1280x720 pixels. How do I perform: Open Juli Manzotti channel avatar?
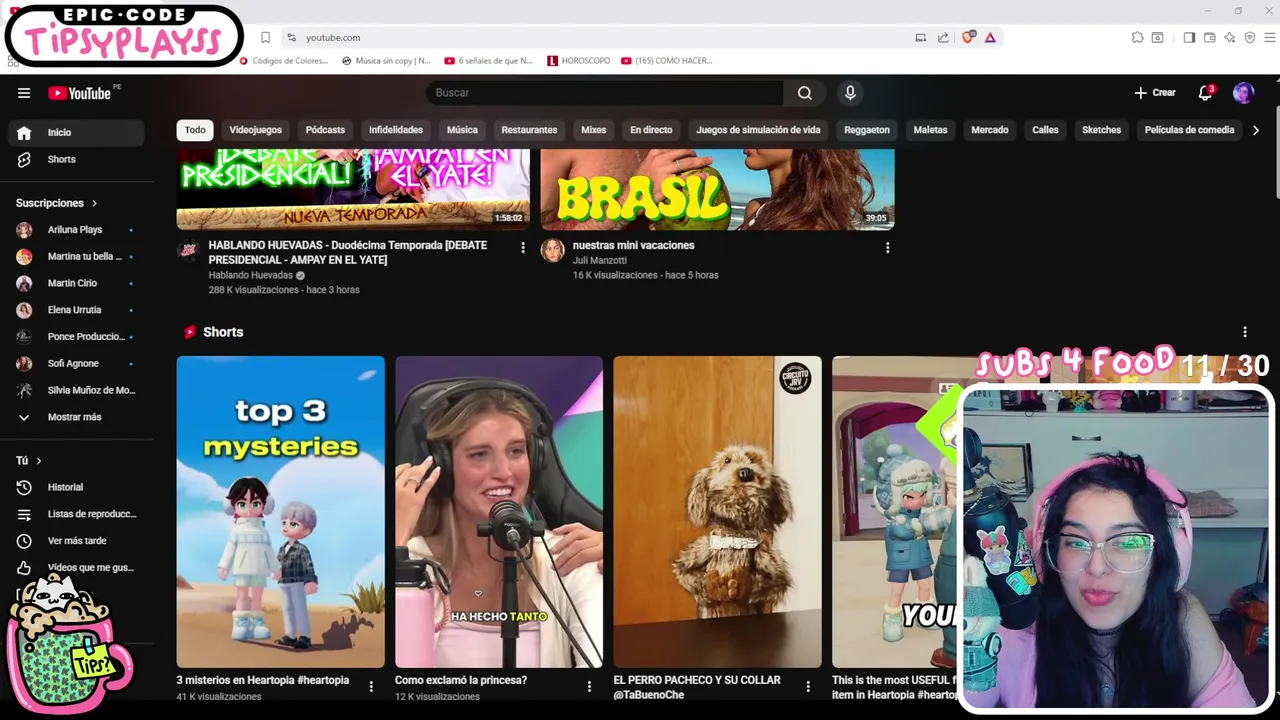(x=552, y=250)
